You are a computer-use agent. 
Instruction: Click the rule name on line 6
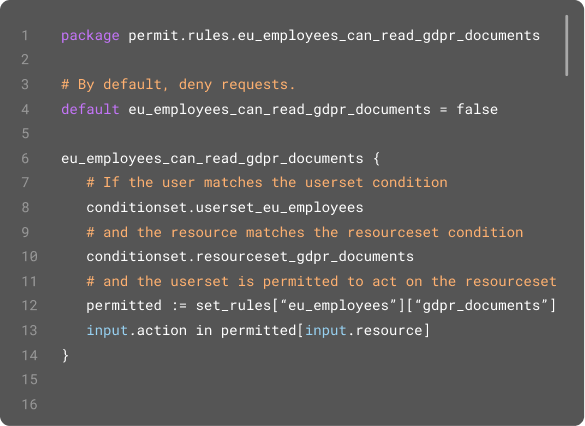coord(212,159)
